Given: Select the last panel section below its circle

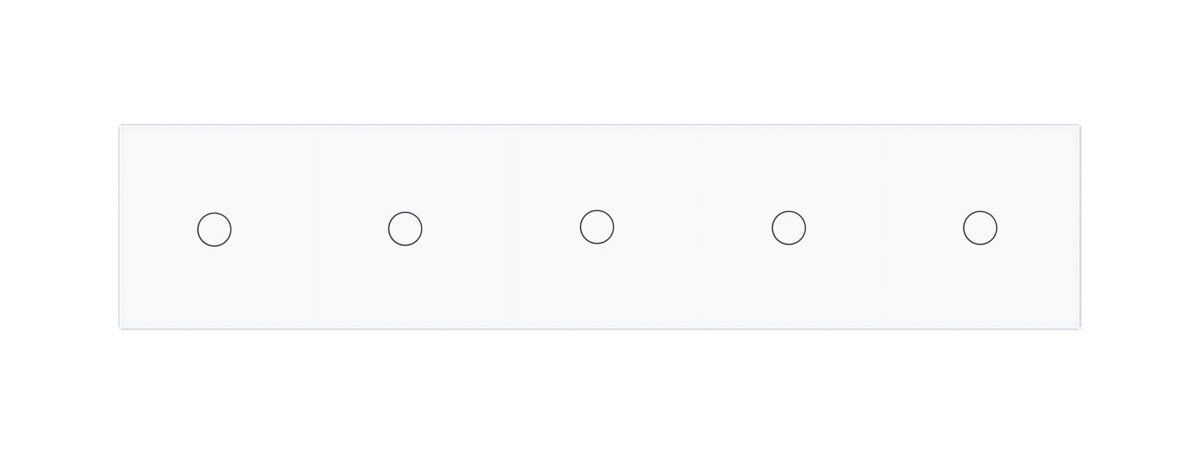Looking at the screenshot, I should 980,287.
